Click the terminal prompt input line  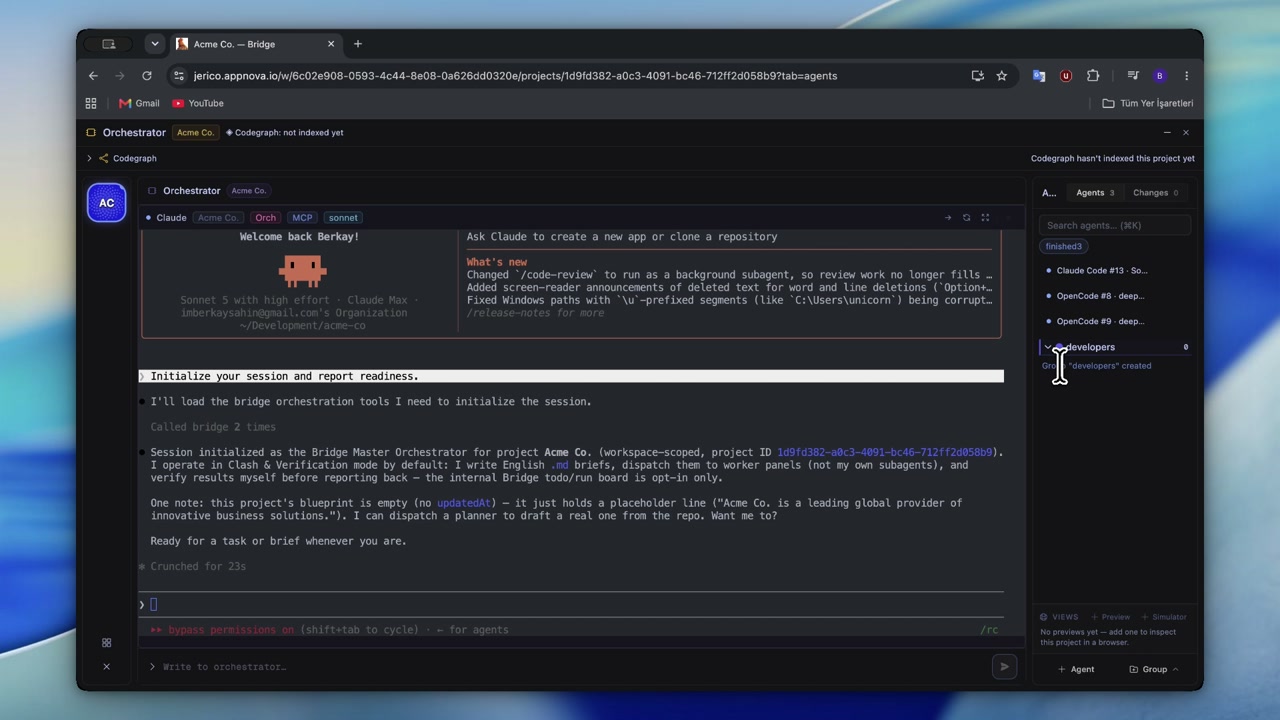click(x=572, y=604)
